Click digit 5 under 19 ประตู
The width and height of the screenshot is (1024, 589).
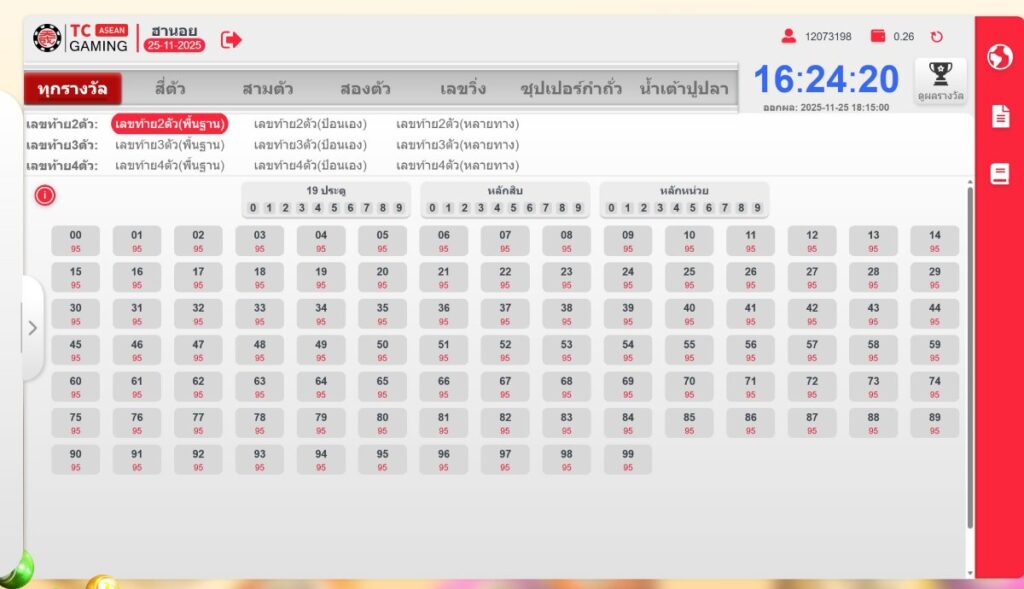[x=334, y=208]
